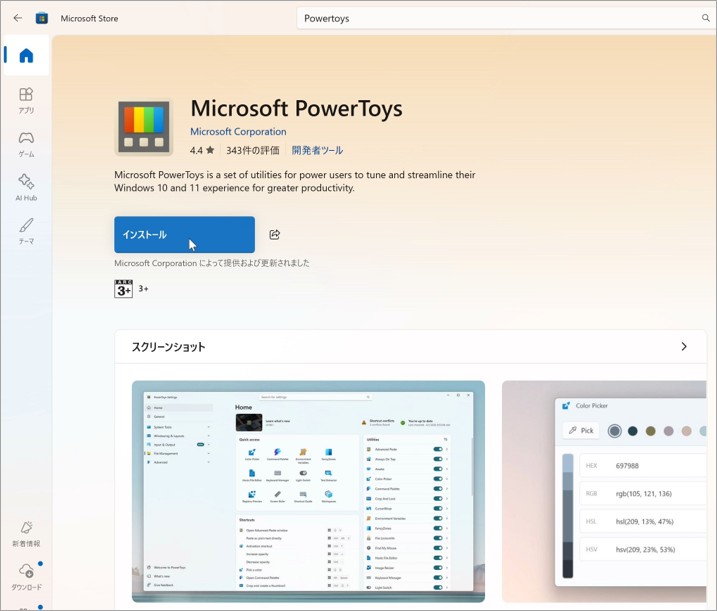Open the Color Picker screenshot thumbnail
717x611 pixels.
(x=605, y=492)
